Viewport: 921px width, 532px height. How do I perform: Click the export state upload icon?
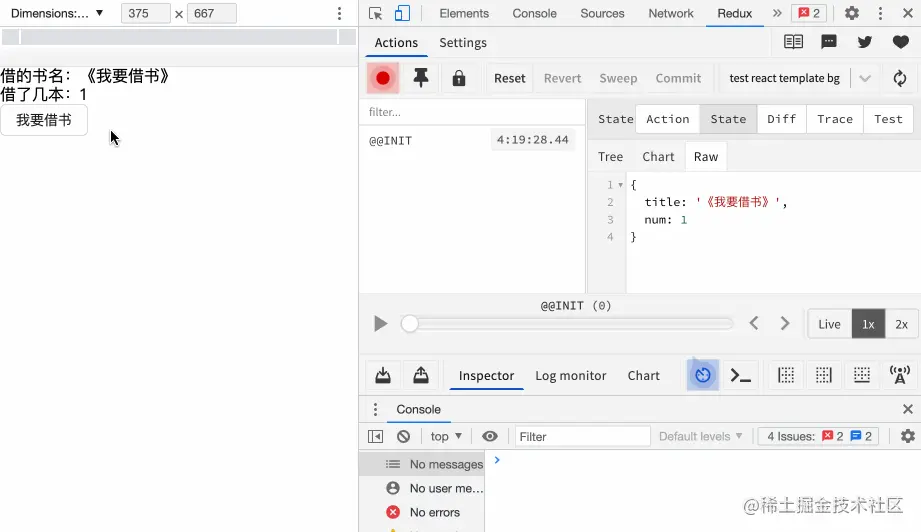point(421,375)
